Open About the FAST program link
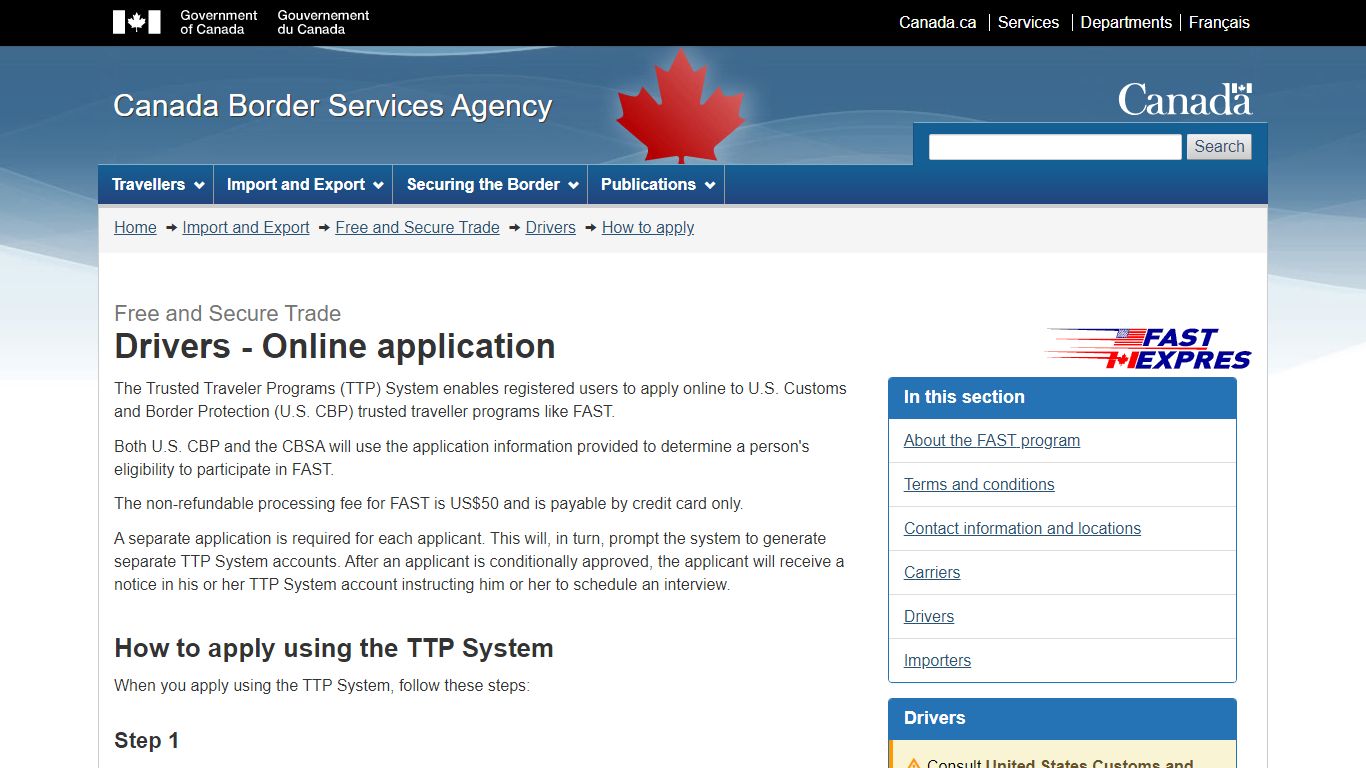Viewport: 1366px width, 768px height. [992, 441]
